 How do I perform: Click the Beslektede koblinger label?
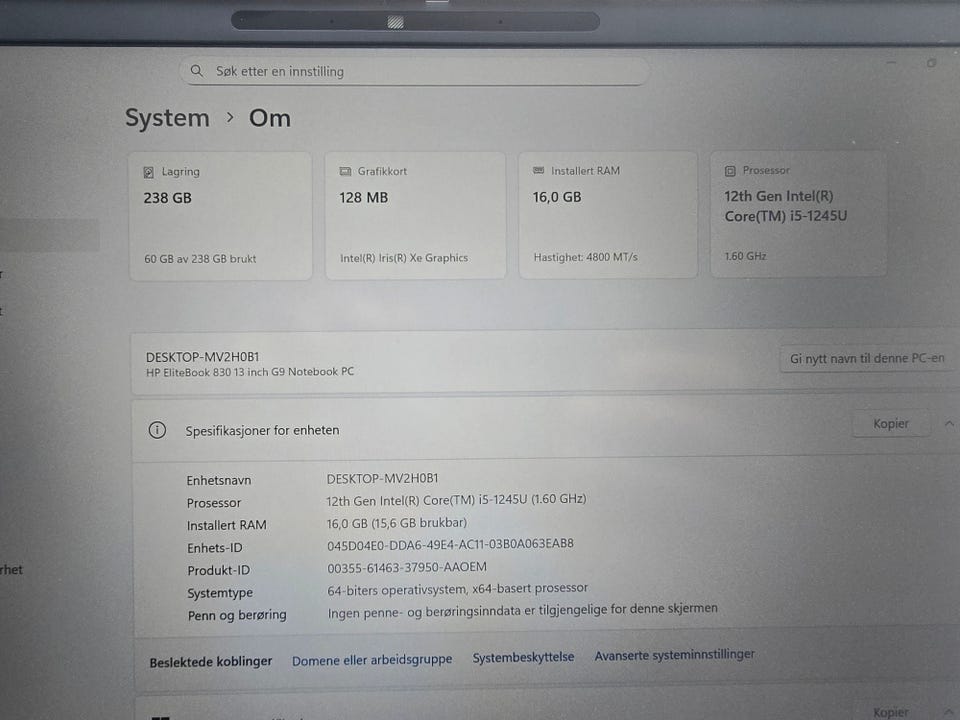point(211,662)
